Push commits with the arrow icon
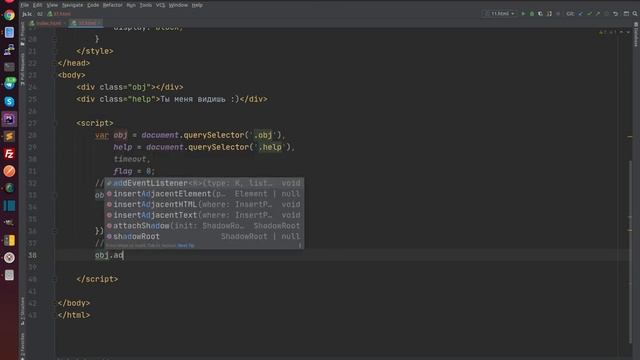The height and width of the screenshot is (360, 640). tap(598, 14)
